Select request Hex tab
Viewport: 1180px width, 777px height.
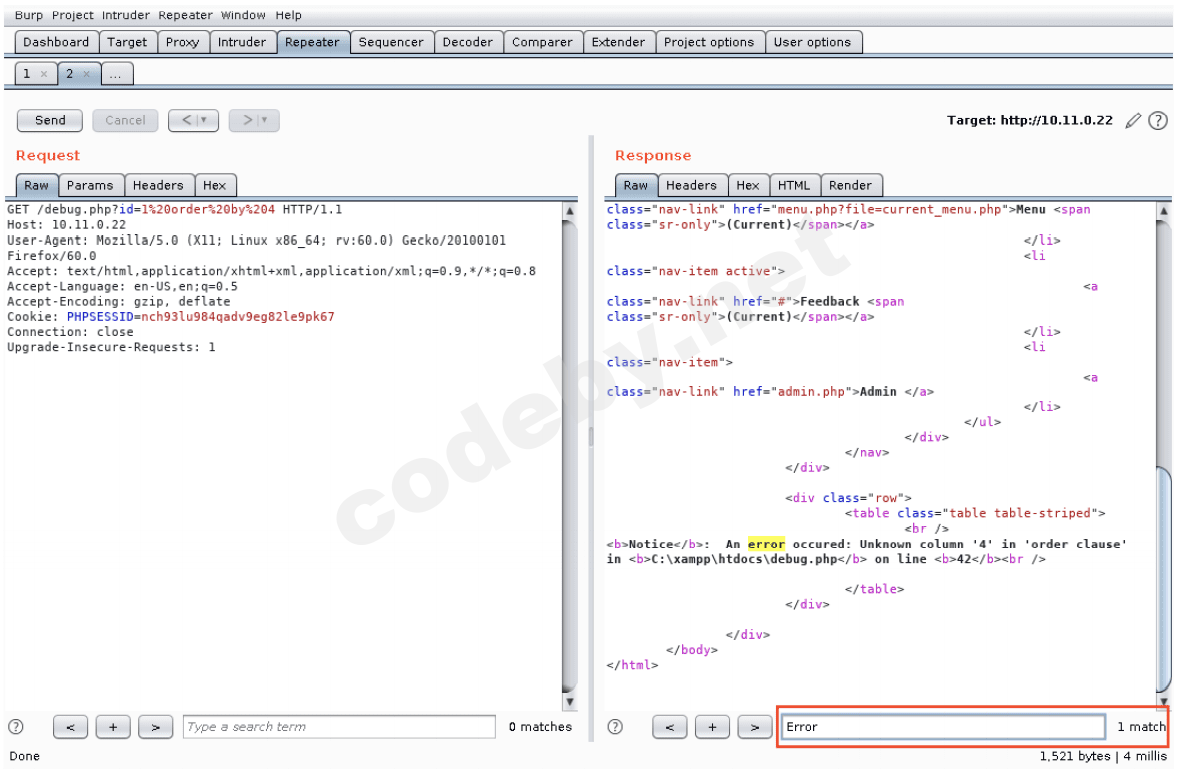point(214,185)
